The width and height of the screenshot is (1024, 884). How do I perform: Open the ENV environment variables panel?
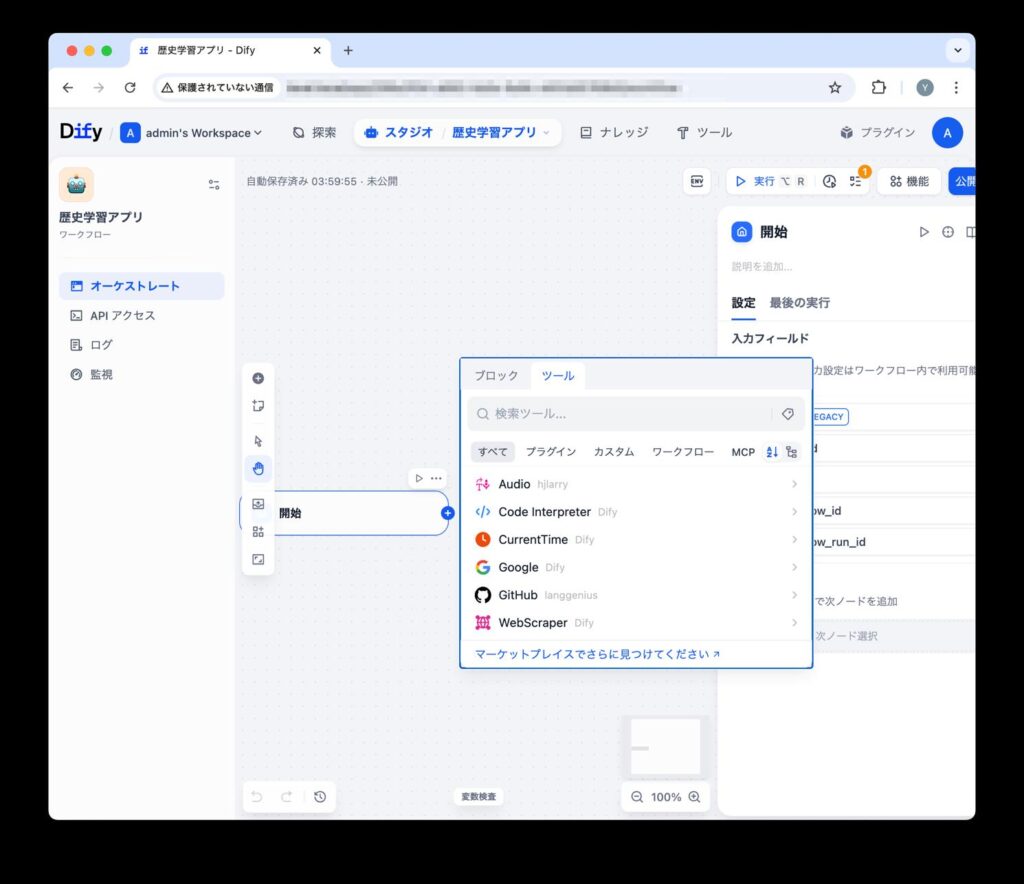(x=697, y=181)
